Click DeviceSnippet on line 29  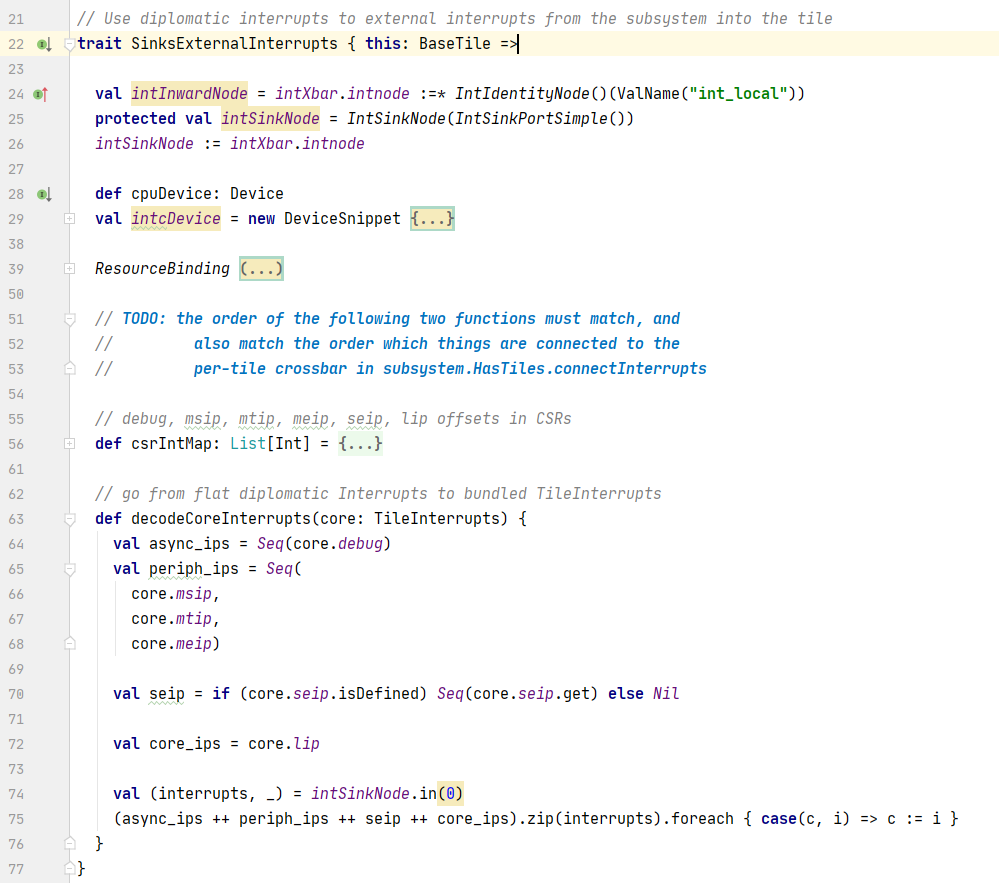[x=343, y=219]
